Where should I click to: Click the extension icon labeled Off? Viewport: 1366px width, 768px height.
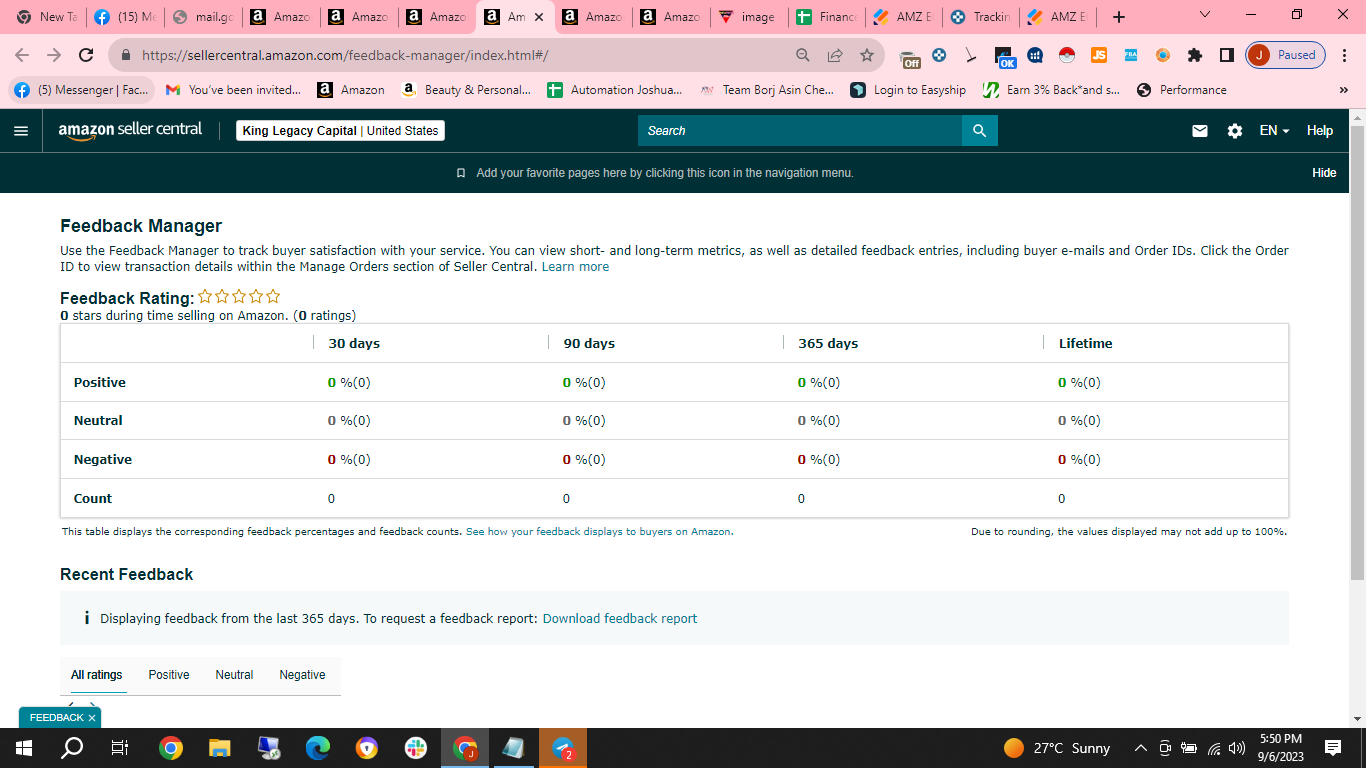(910, 56)
